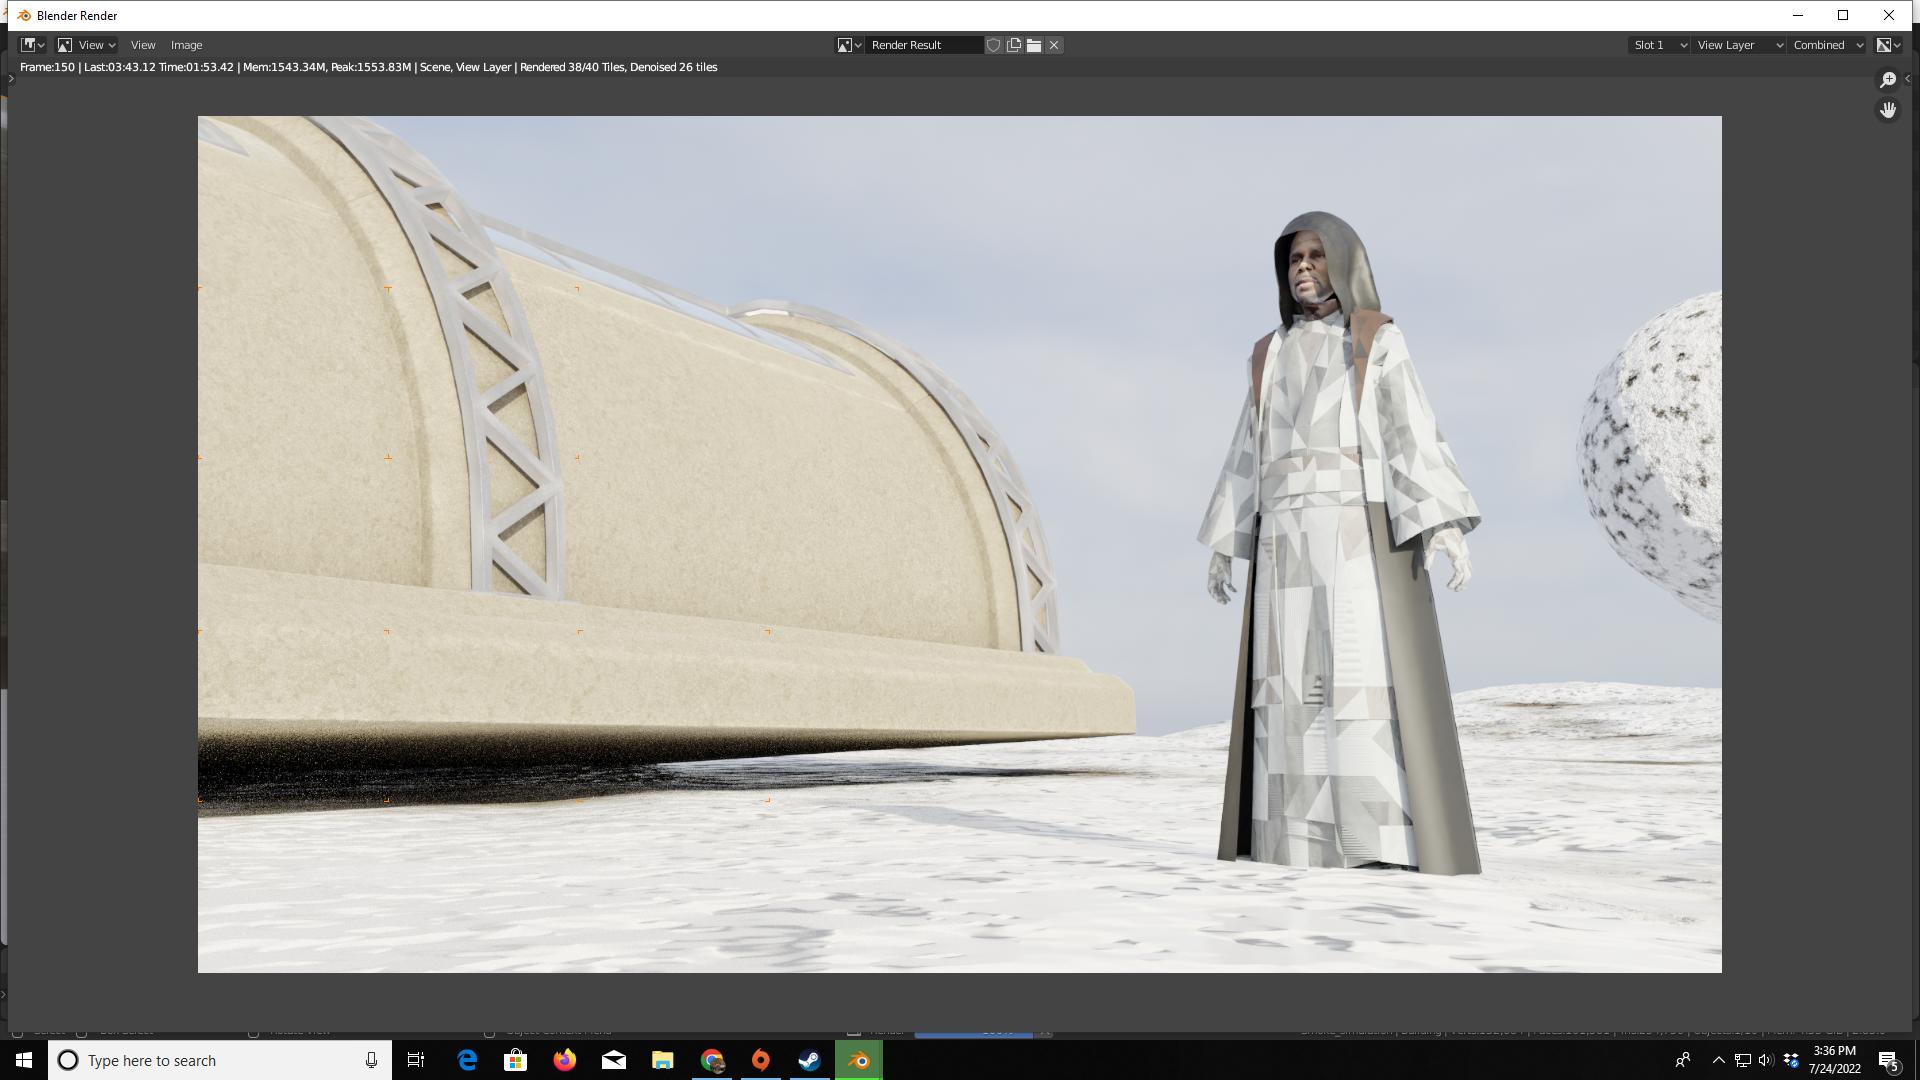Unlink the Render Result image
The height and width of the screenshot is (1080, 1920).
(x=1054, y=45)
